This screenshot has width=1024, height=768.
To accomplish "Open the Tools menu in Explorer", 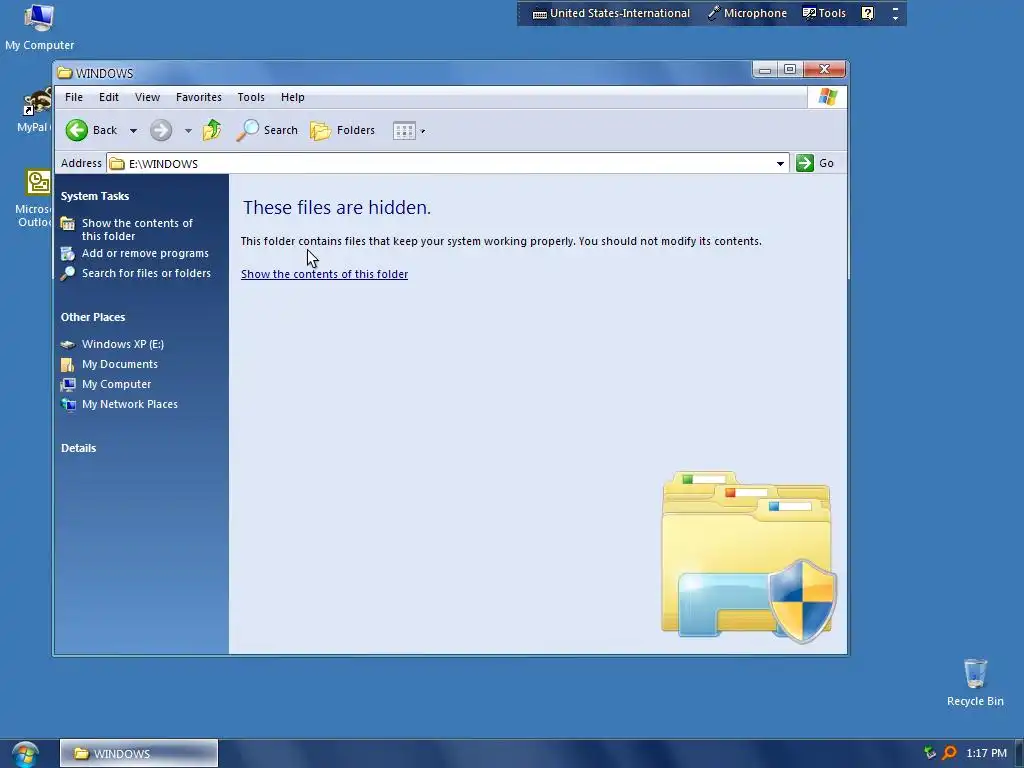I will 251,97.
